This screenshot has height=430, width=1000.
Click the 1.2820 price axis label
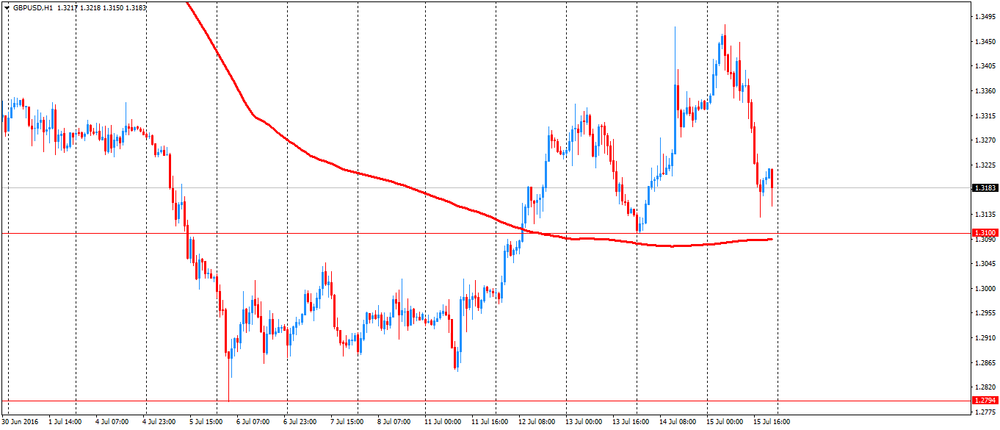[985, 387]
